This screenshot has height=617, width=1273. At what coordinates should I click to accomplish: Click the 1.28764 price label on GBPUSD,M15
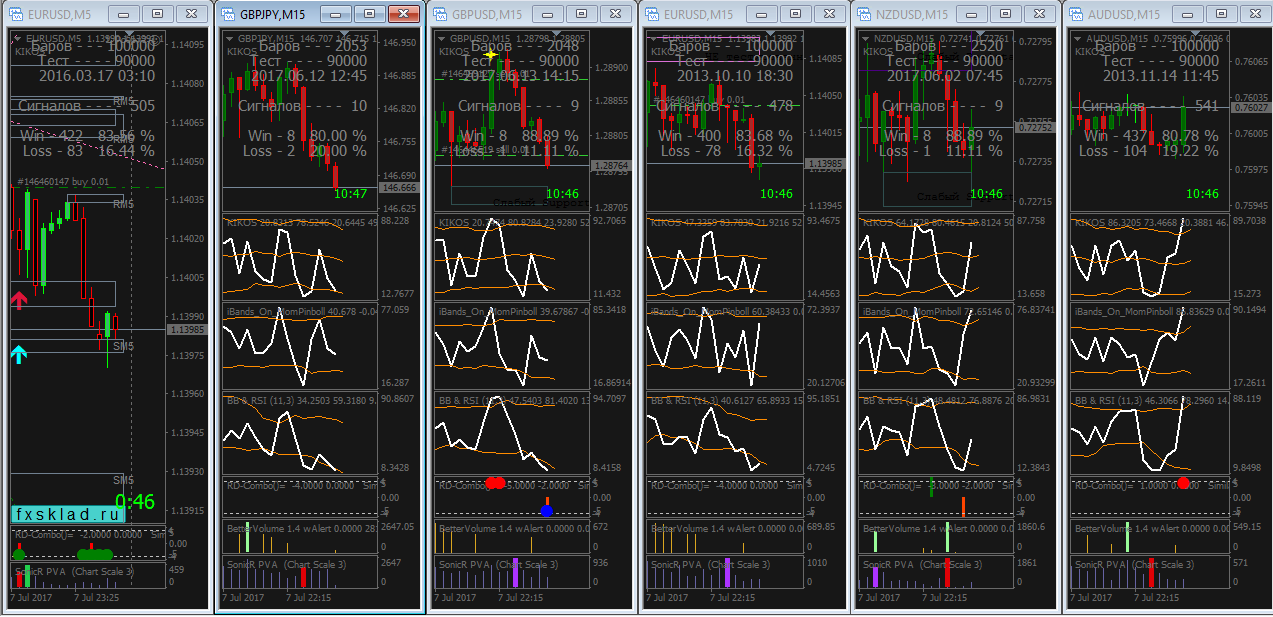tap(610, 165)
